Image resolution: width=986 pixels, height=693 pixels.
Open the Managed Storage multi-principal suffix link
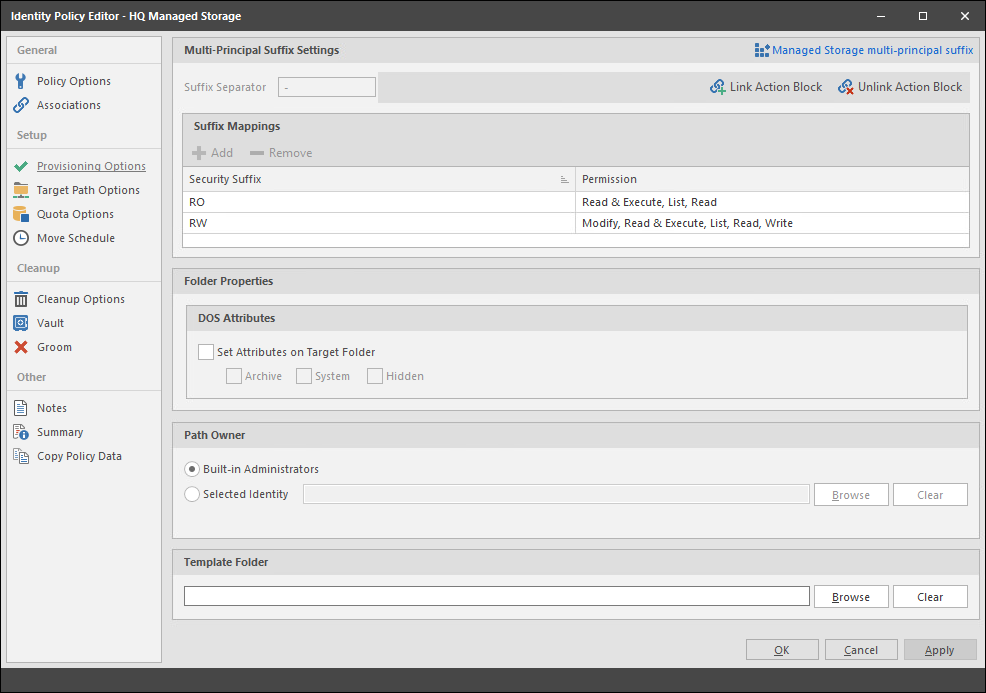pyautogui.click(x=864, y=50)
